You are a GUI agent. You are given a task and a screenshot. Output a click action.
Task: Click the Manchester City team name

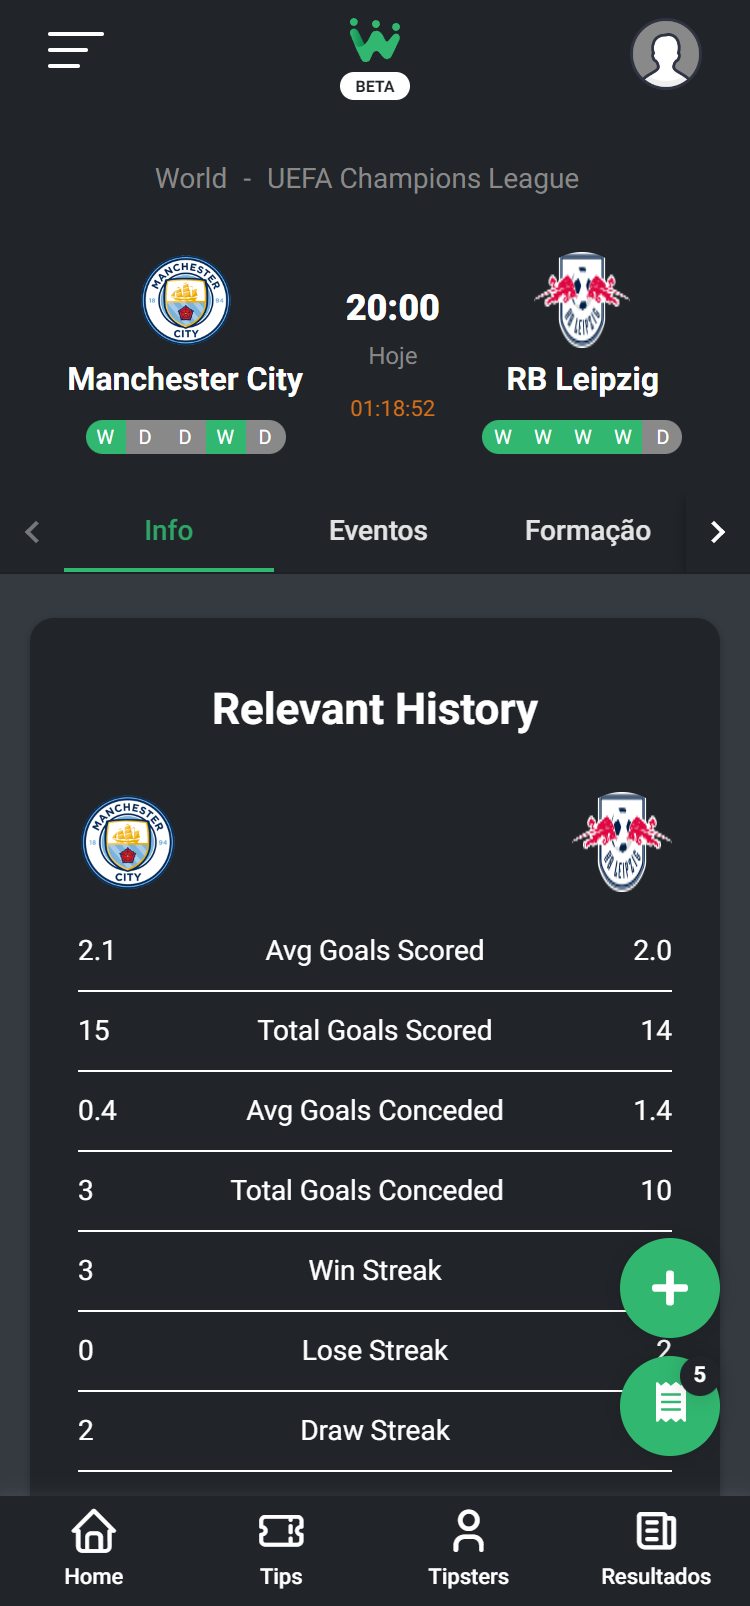click(185, 380)
